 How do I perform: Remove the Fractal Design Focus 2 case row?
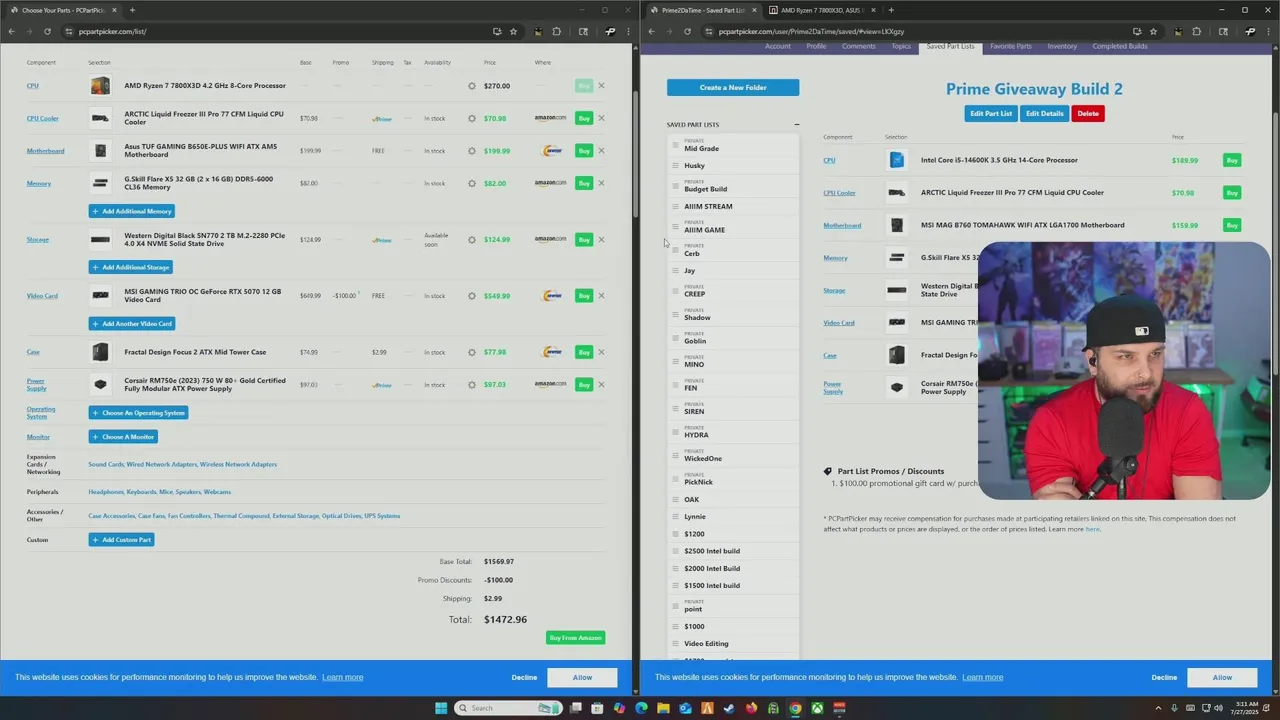coord(601,352)
